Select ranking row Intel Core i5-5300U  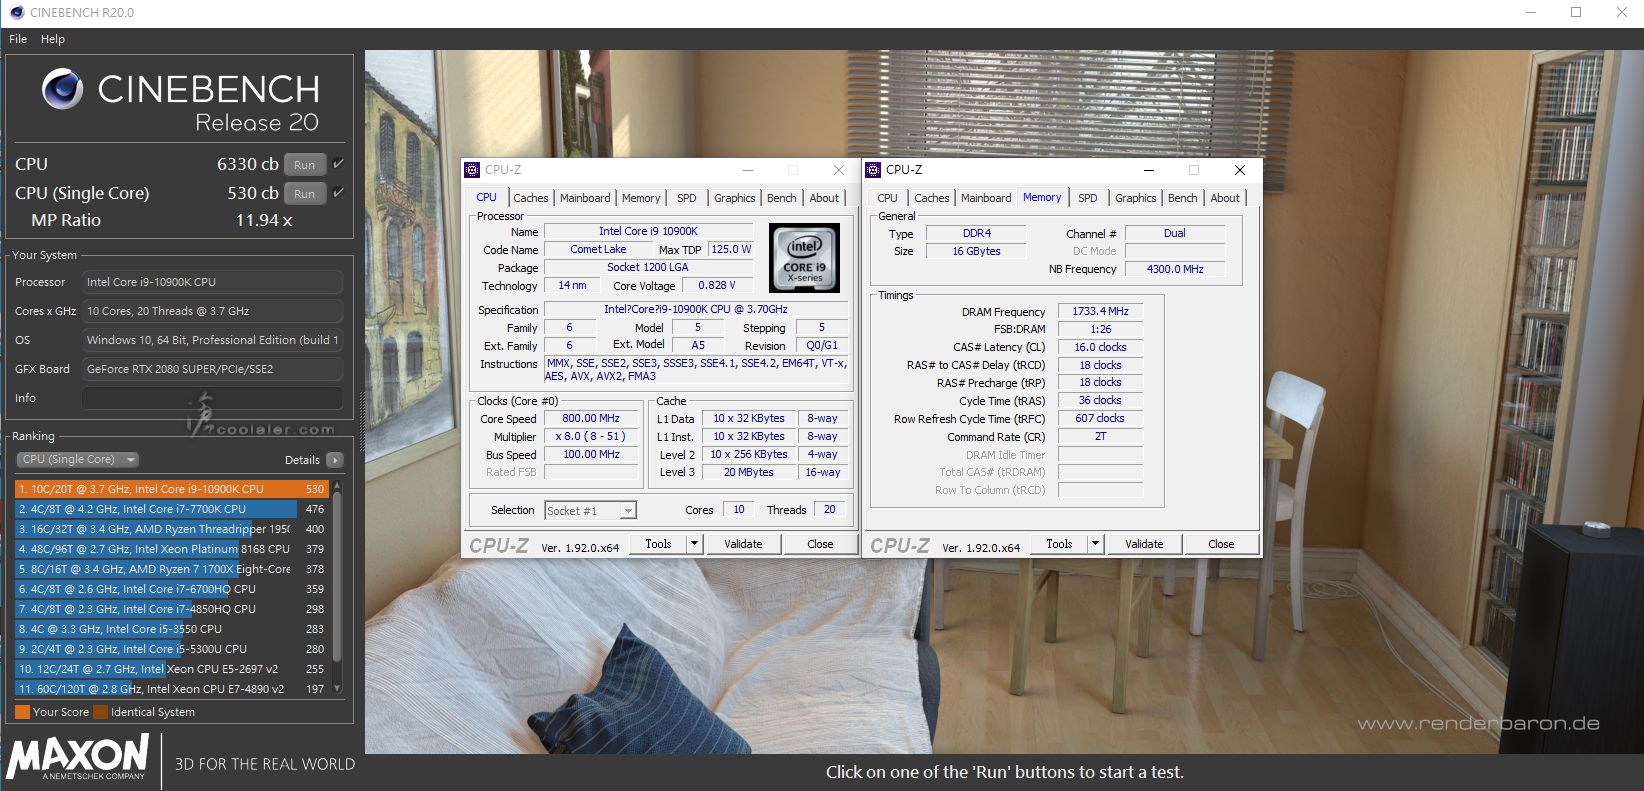click(x=172, y=649)
